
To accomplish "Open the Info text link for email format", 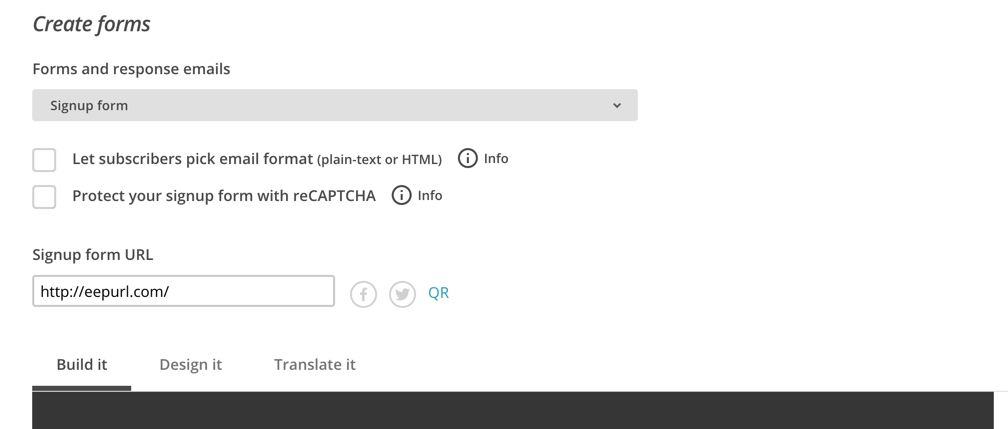I will [x=496, y=158].
